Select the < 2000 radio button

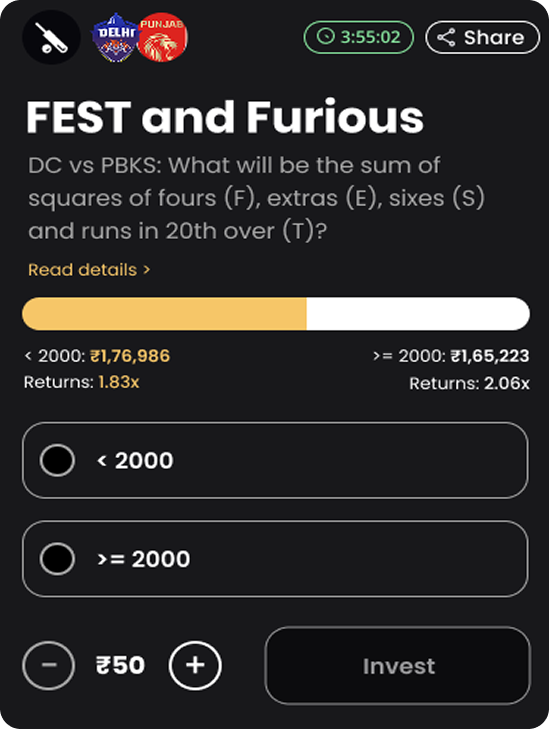click(x=57, y=460)
